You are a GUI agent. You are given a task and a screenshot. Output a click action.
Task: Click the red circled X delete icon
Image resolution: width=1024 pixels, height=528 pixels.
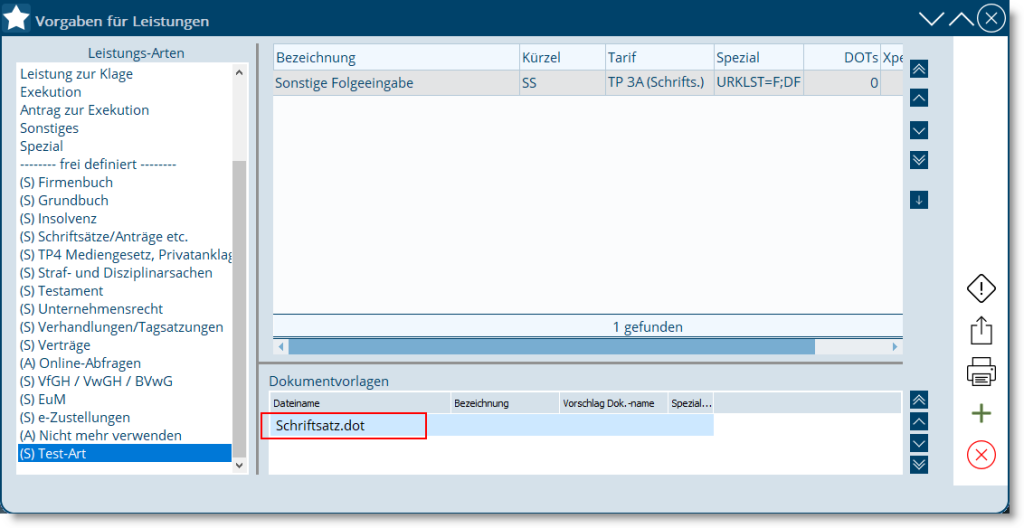(x=981, y=456)
